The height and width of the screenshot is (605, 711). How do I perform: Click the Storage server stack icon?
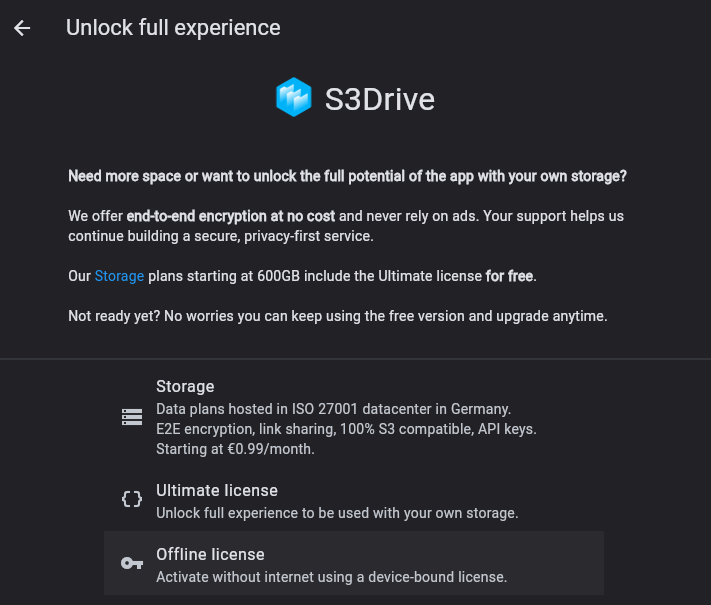[132, 418]
